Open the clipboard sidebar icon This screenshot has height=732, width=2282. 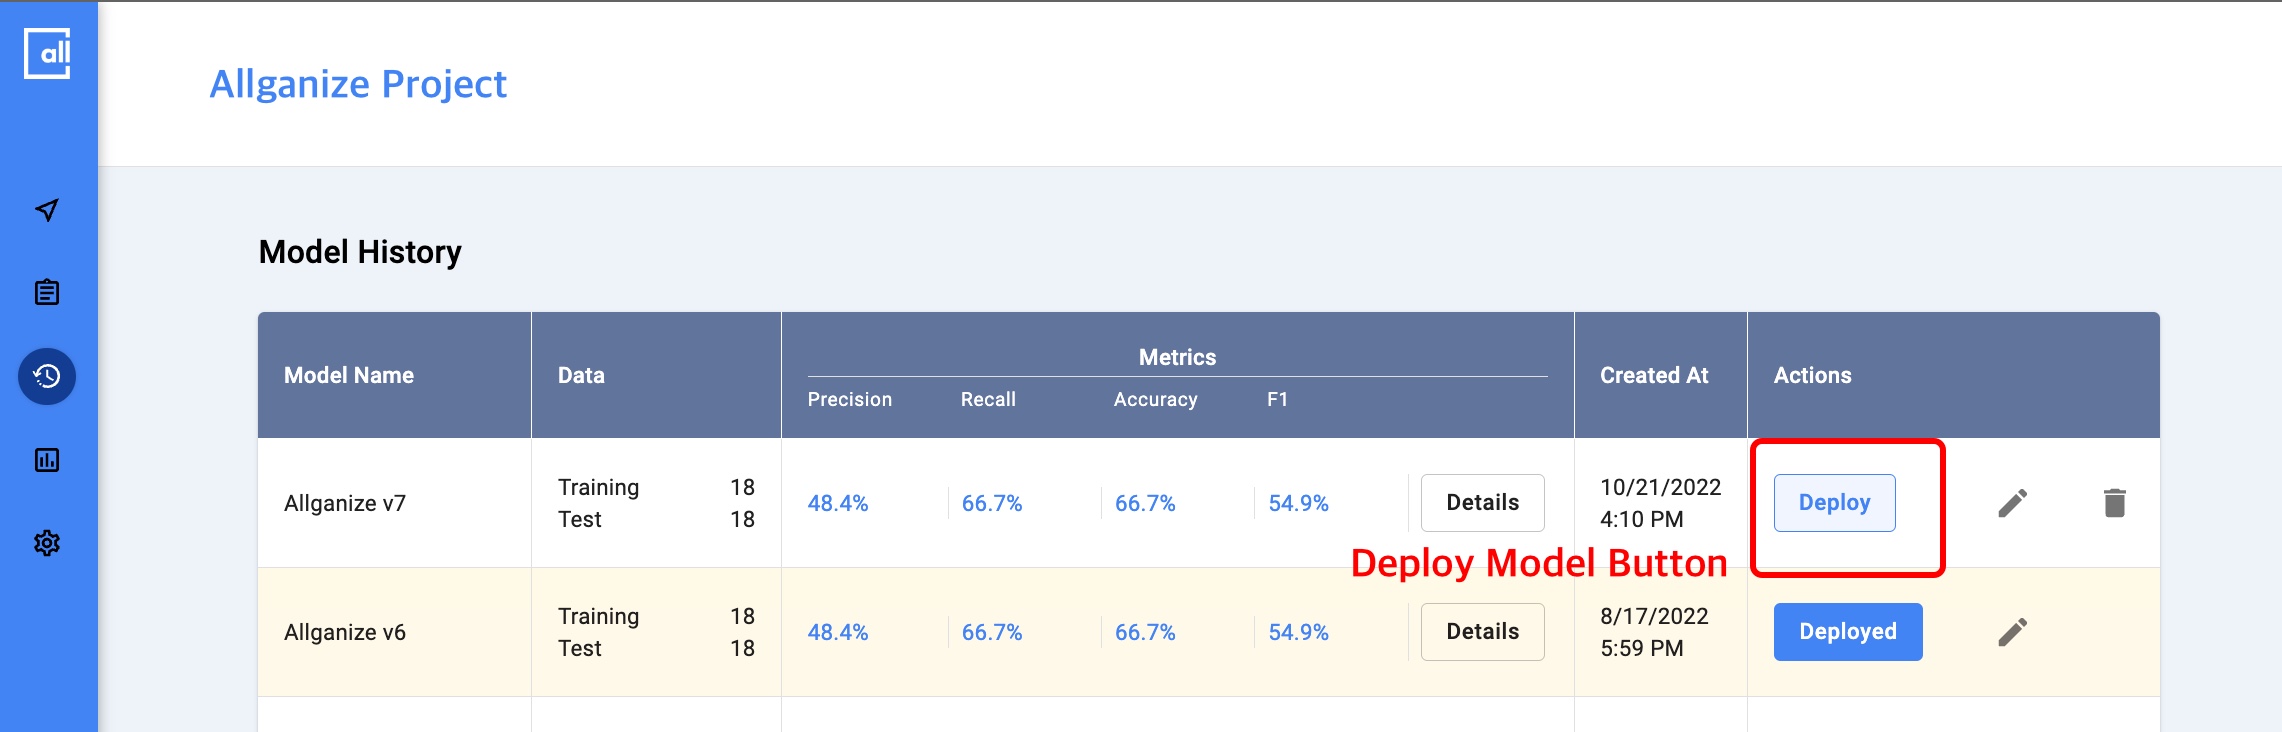pos(47,293)
